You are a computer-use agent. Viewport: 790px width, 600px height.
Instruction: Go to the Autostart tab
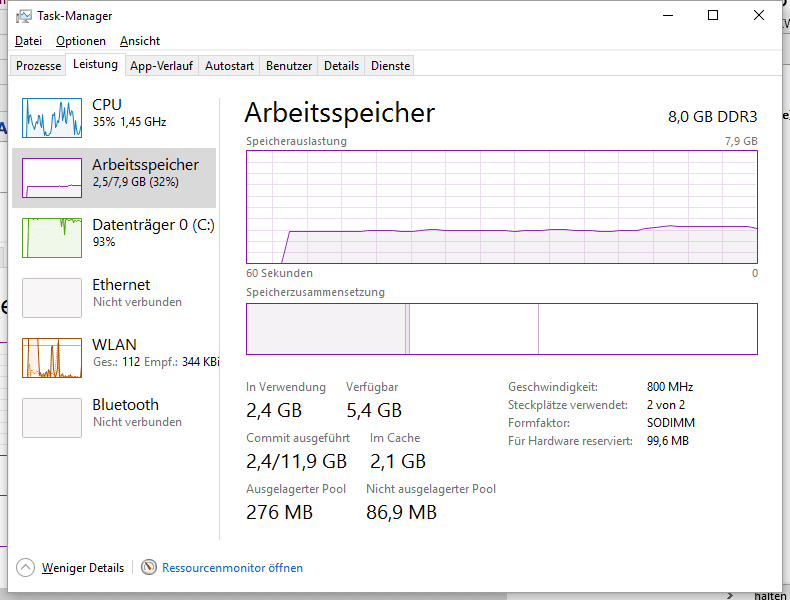coord(229,66)
